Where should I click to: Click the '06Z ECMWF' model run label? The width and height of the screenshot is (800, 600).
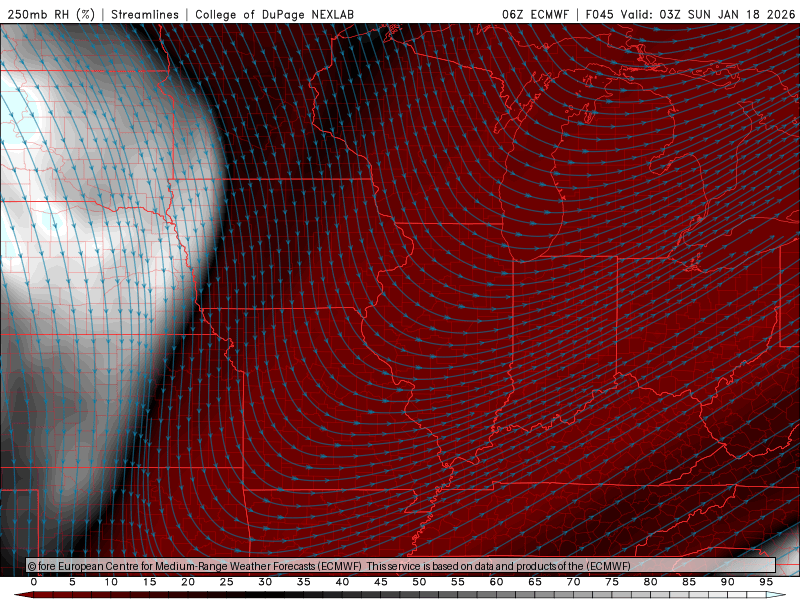535,14
